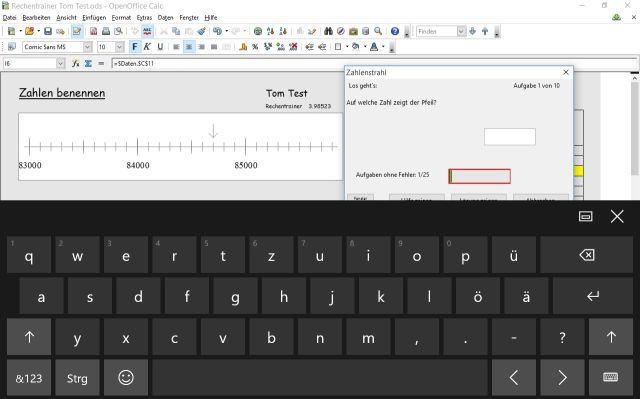Open the Format menu

pyautogui.click(x=121, y=18)
